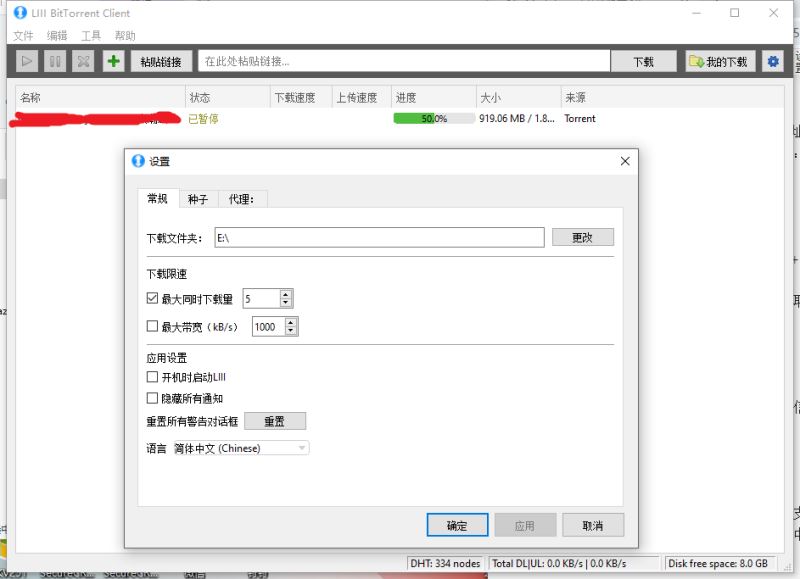Maximize the LIII BitTorrent Client window

tap(735, 13)
